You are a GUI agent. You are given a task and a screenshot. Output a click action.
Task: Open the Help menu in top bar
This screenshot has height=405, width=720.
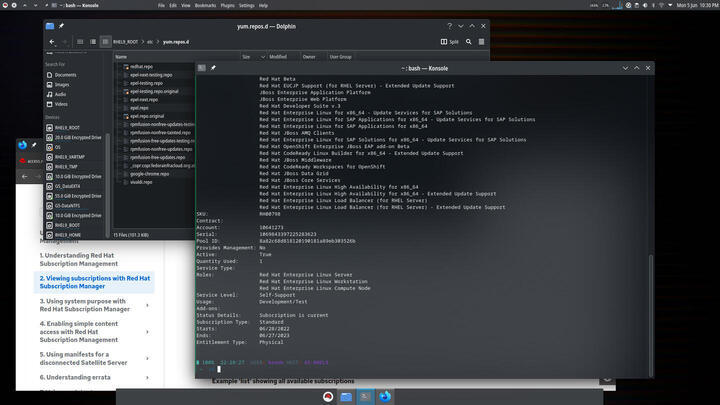263,6
